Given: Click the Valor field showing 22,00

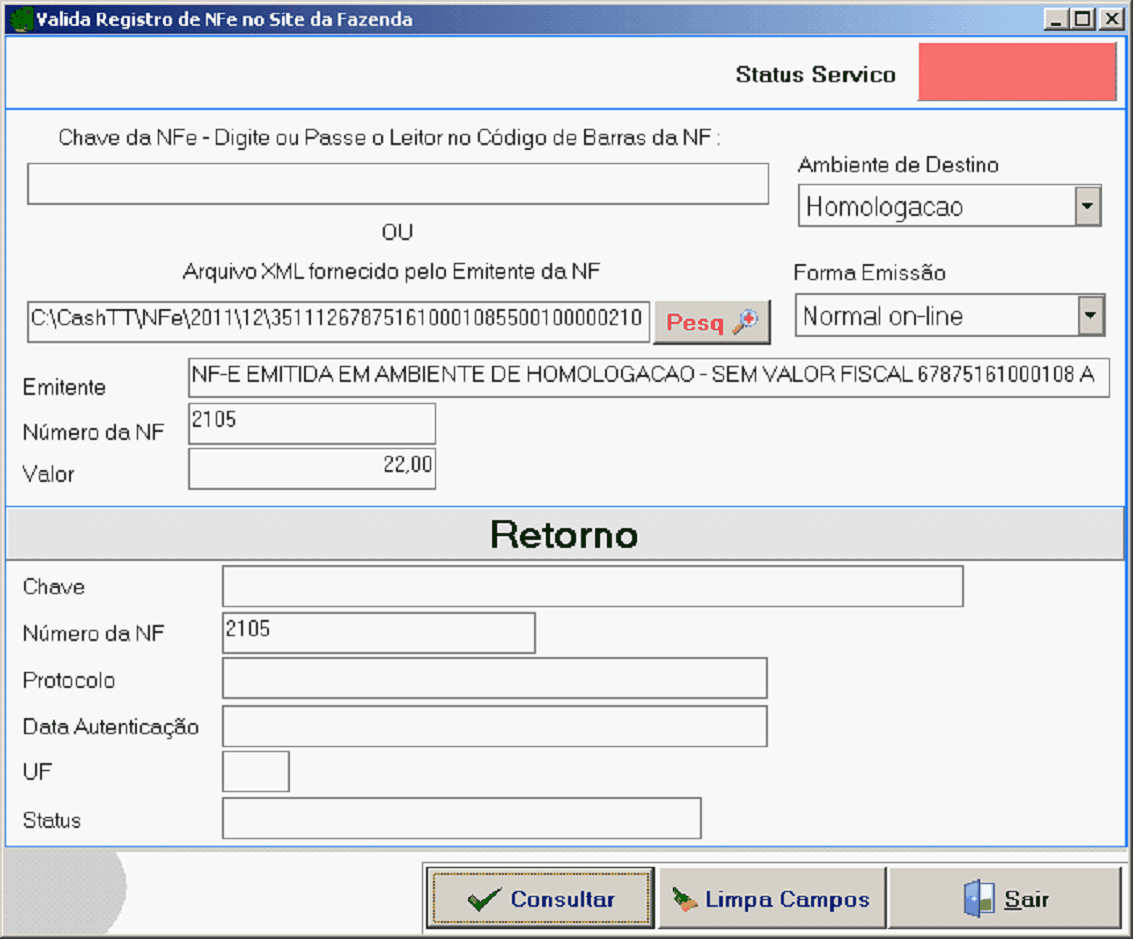Looking at the screenshot, I should point(311,469).
